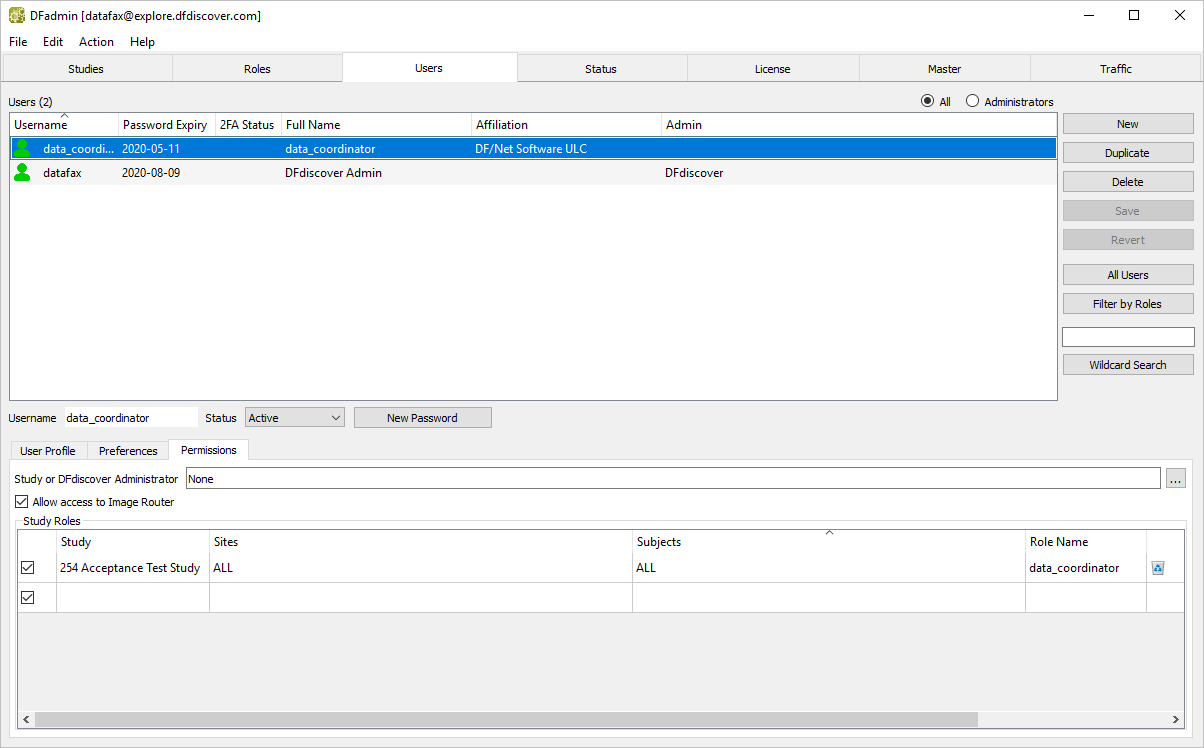Viewport: 1204px width, 748px height.
Task: Switch to the Roles tab
Action: (x=257, y=69)
